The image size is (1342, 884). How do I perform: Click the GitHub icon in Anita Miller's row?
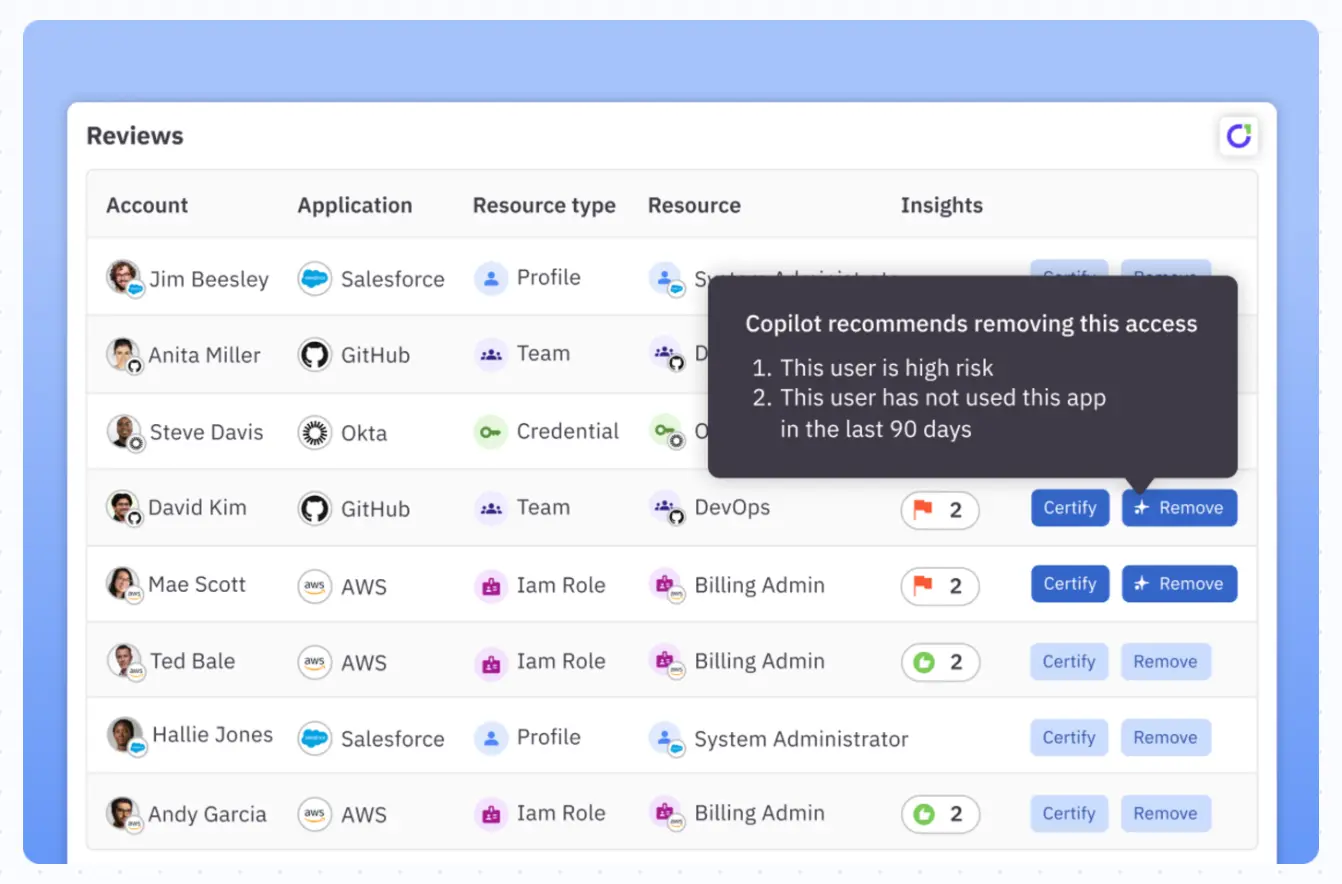pos(314,355)
